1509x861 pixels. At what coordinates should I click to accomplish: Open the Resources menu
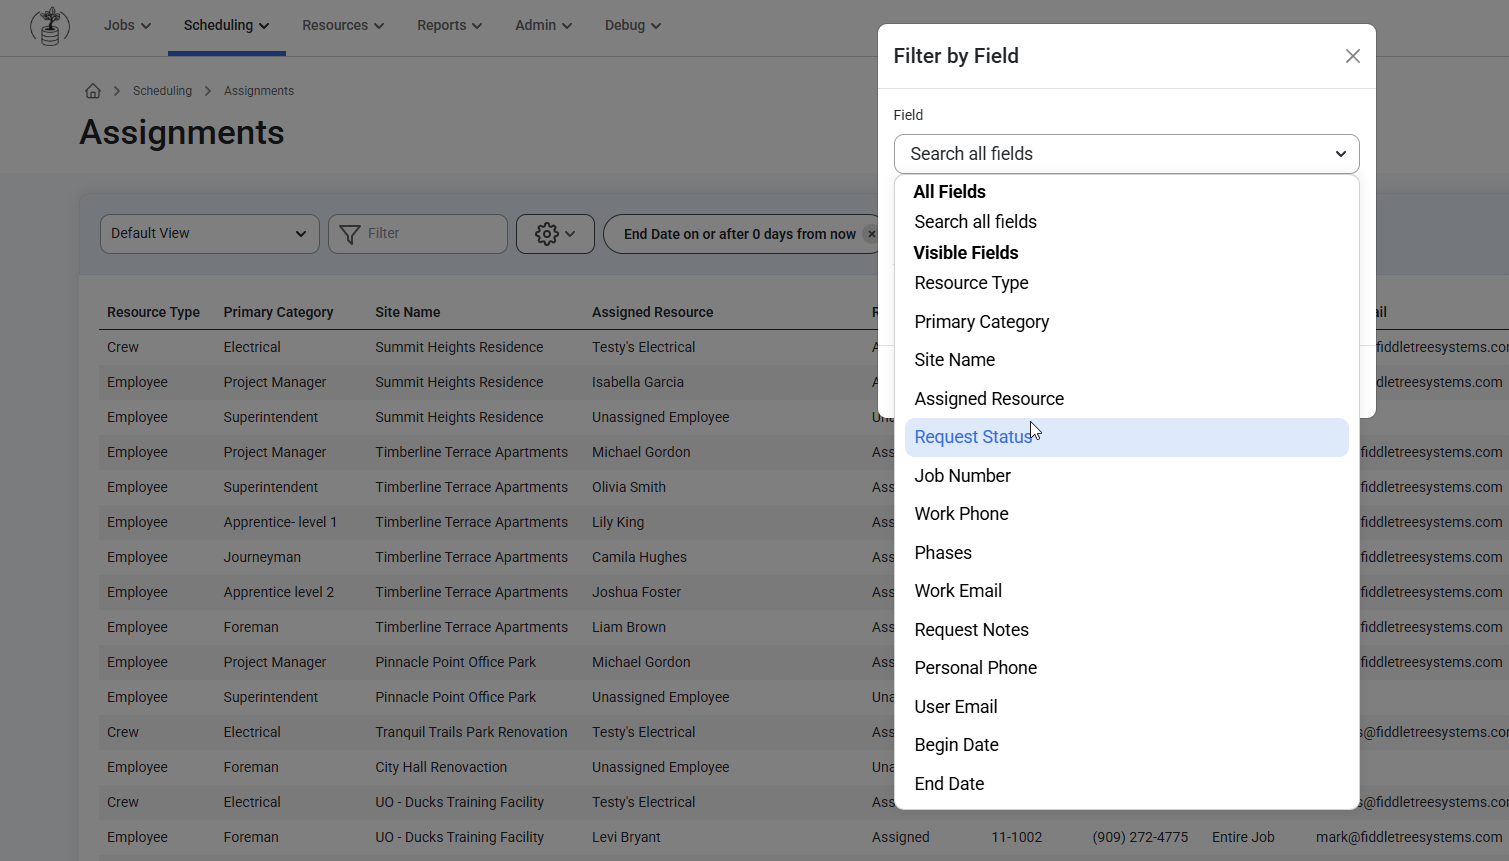click(x=343, y=26)
